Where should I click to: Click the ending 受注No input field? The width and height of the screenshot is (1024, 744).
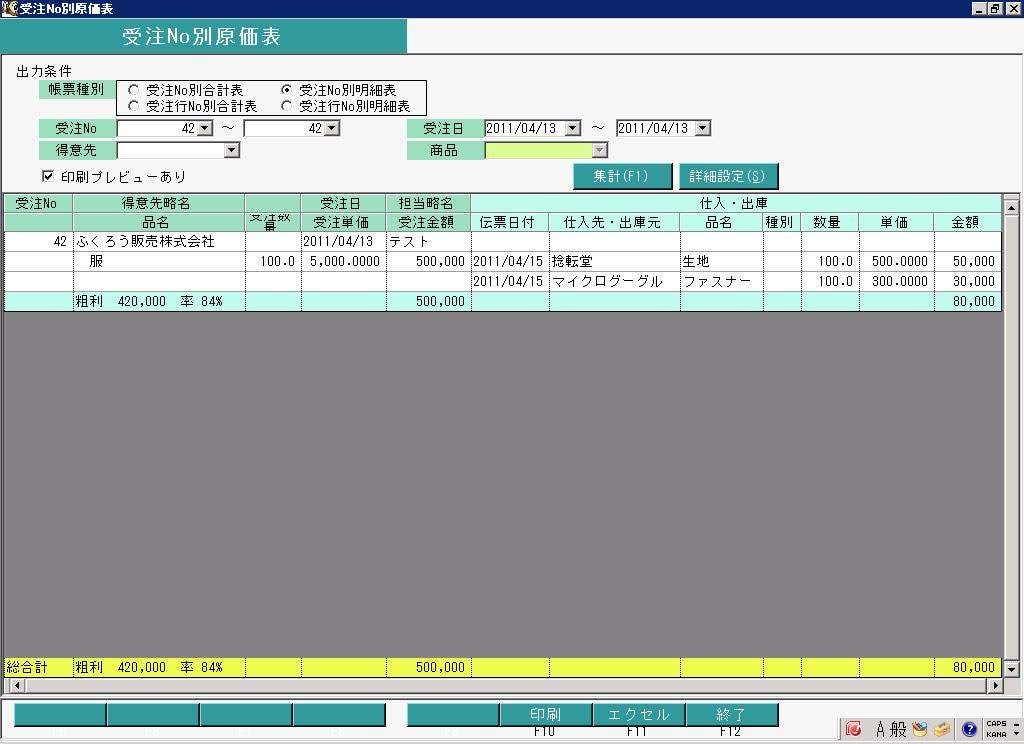point(284,128)
